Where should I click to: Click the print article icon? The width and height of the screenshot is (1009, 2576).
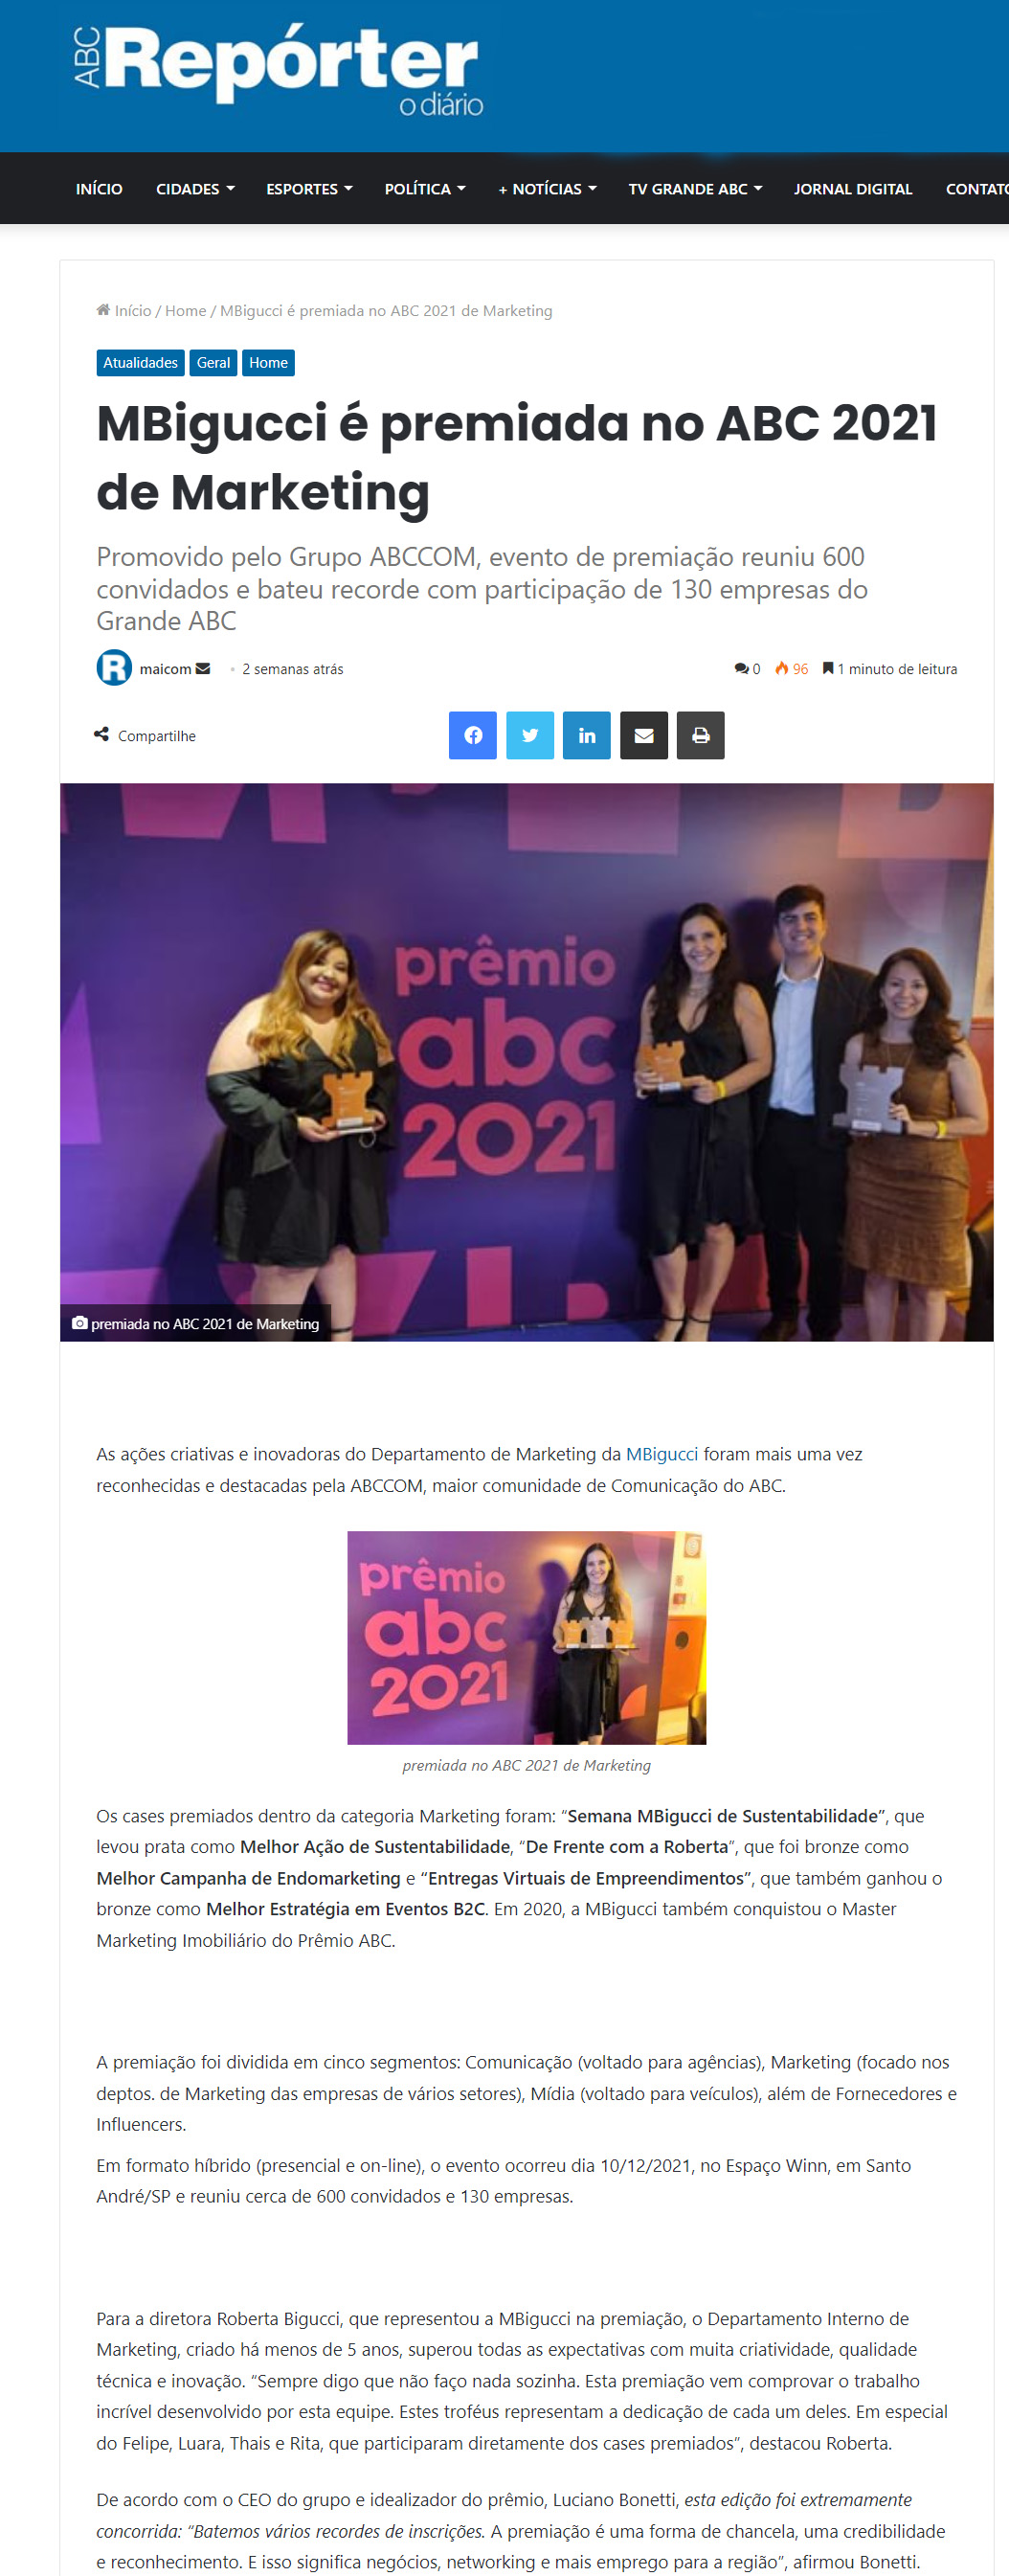701,735
